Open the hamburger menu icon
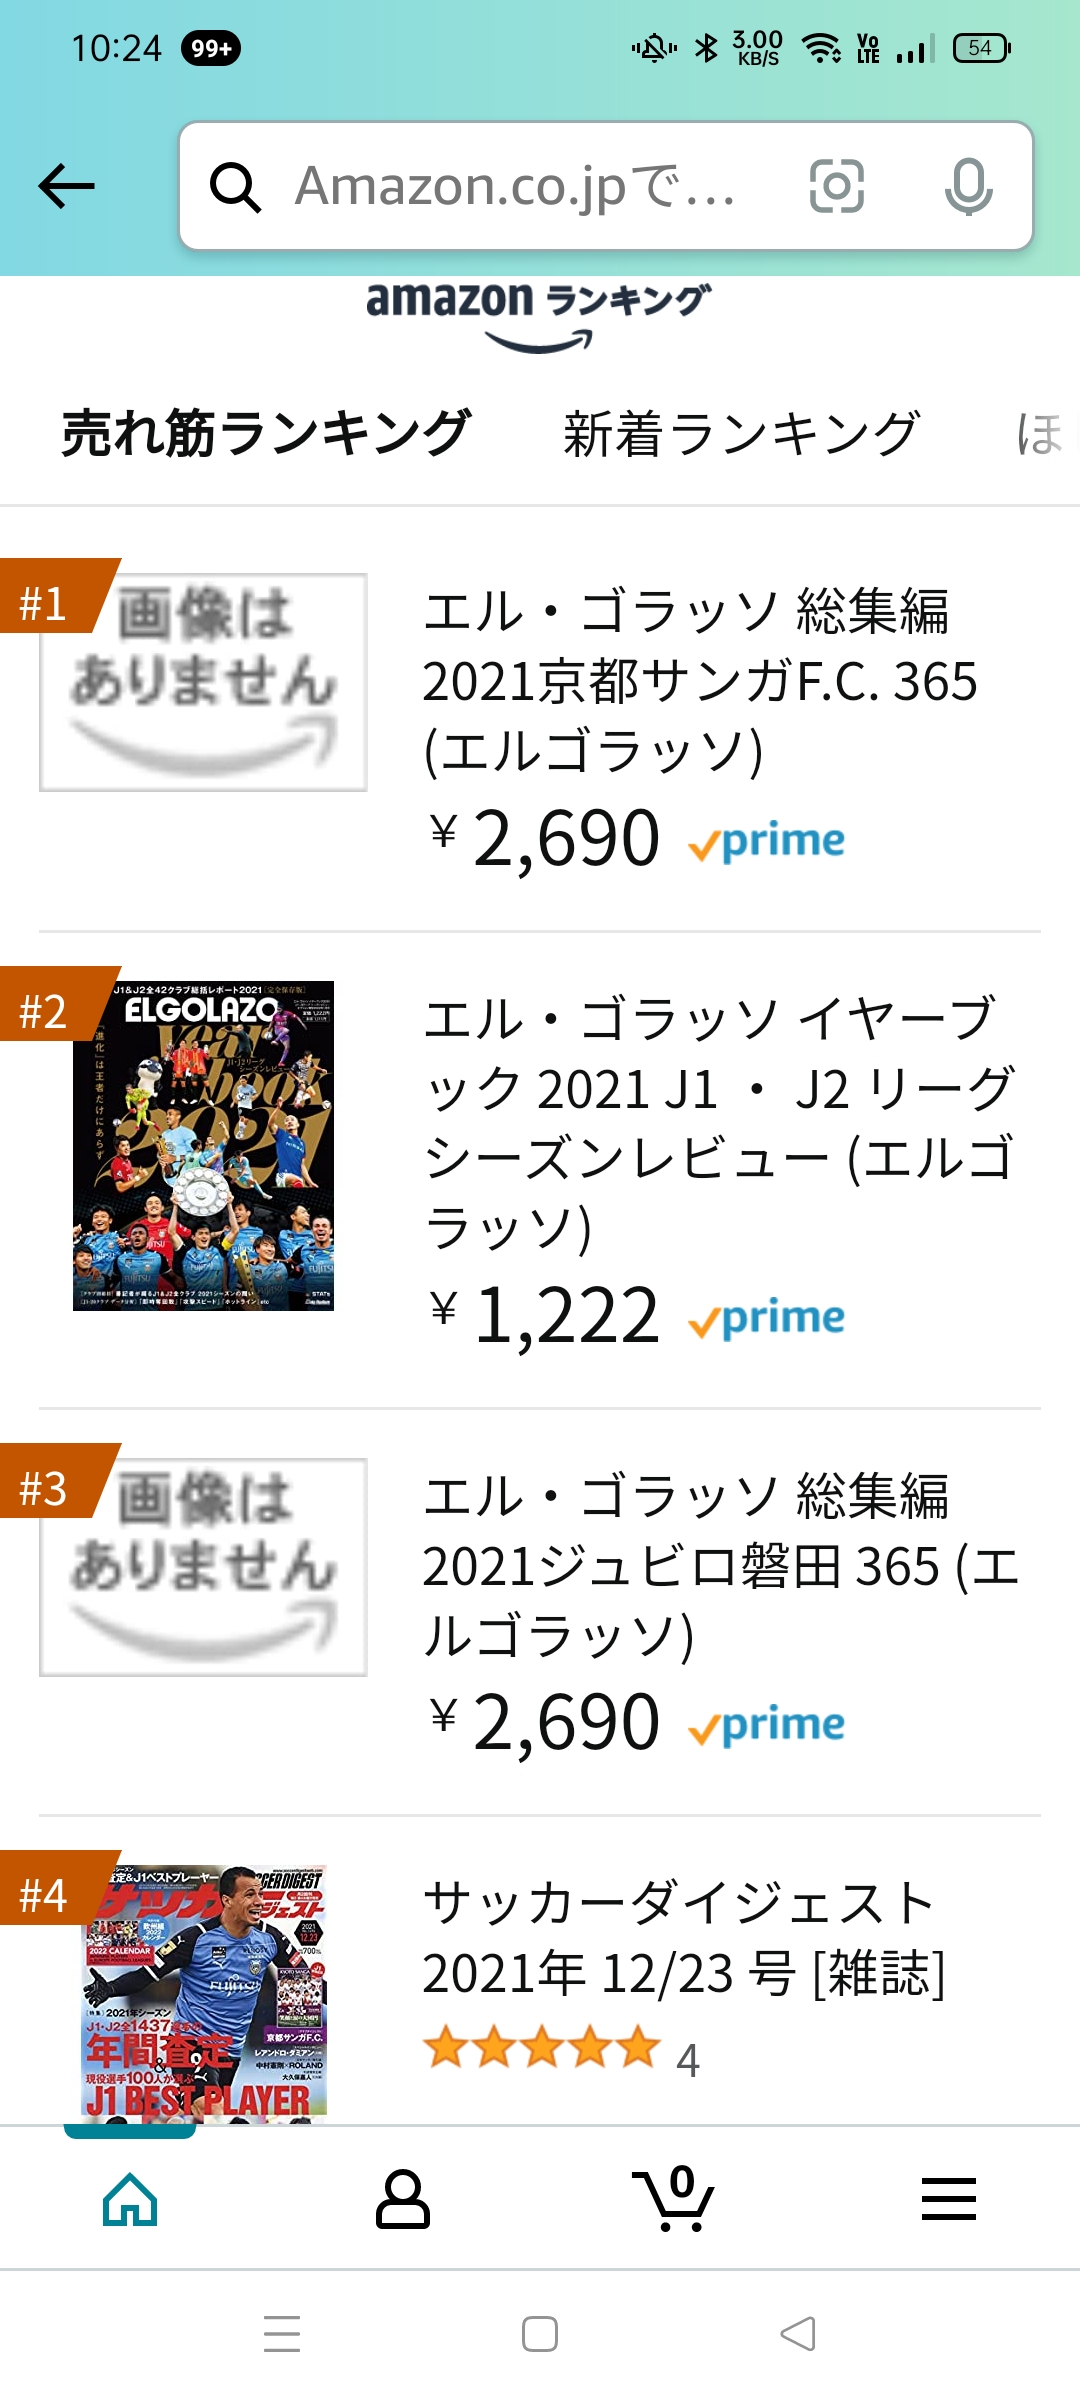 [x=948, y=2199]
